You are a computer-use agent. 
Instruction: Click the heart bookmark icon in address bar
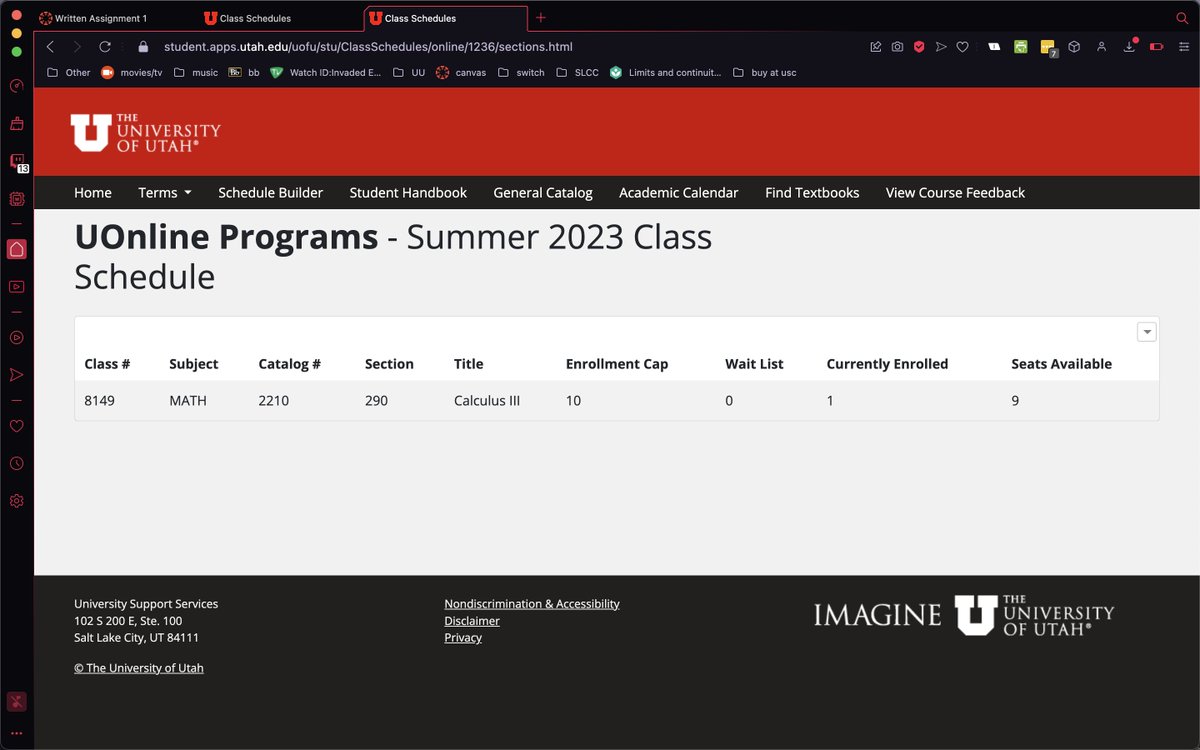pyautogui.click(x=963, y=47)
